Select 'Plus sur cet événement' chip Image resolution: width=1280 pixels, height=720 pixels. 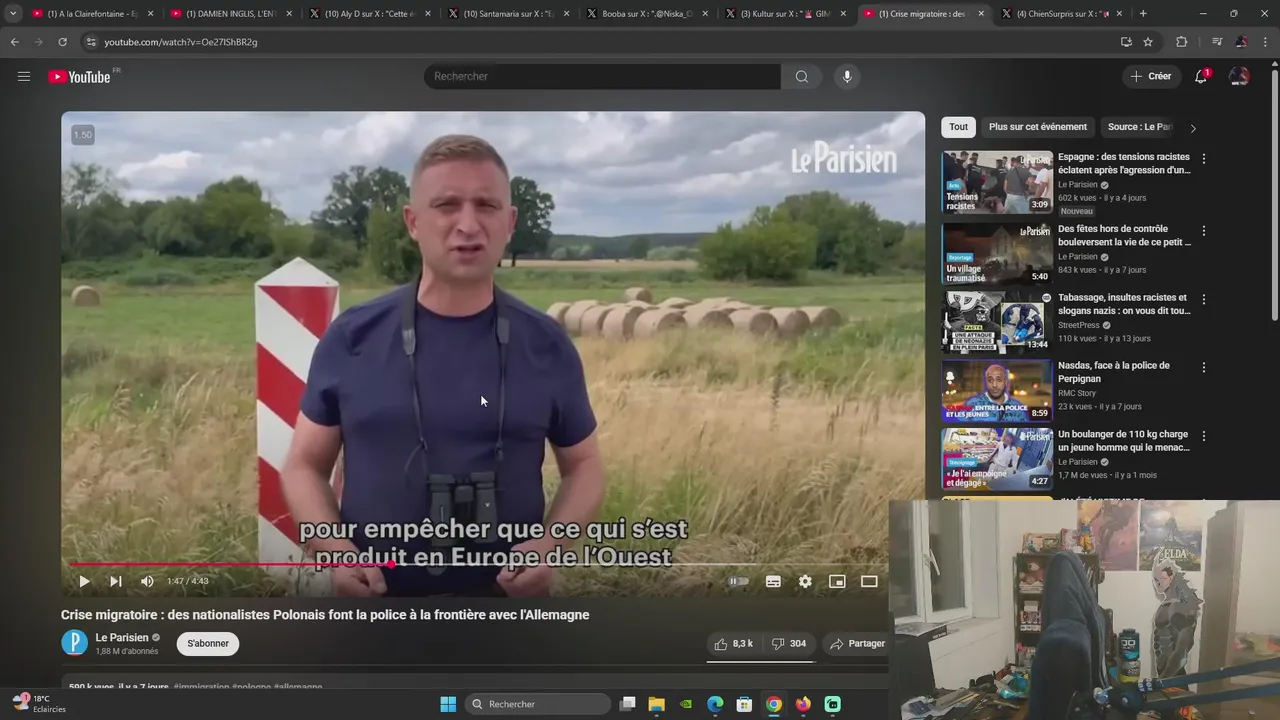1038,127
